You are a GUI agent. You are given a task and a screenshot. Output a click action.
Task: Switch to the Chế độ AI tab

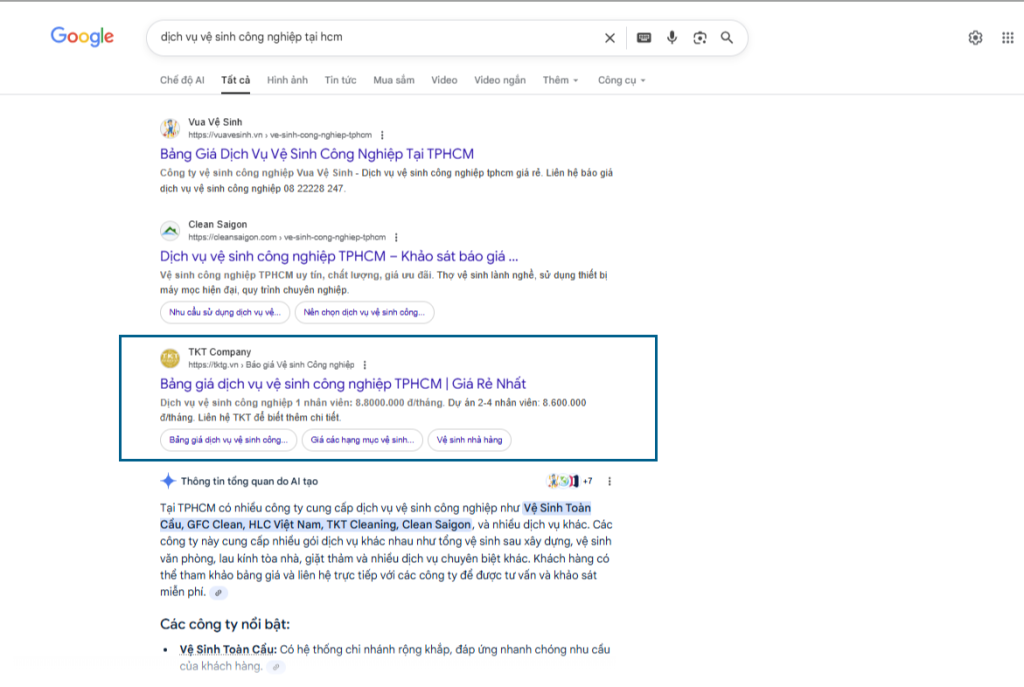tap(182, 80)
